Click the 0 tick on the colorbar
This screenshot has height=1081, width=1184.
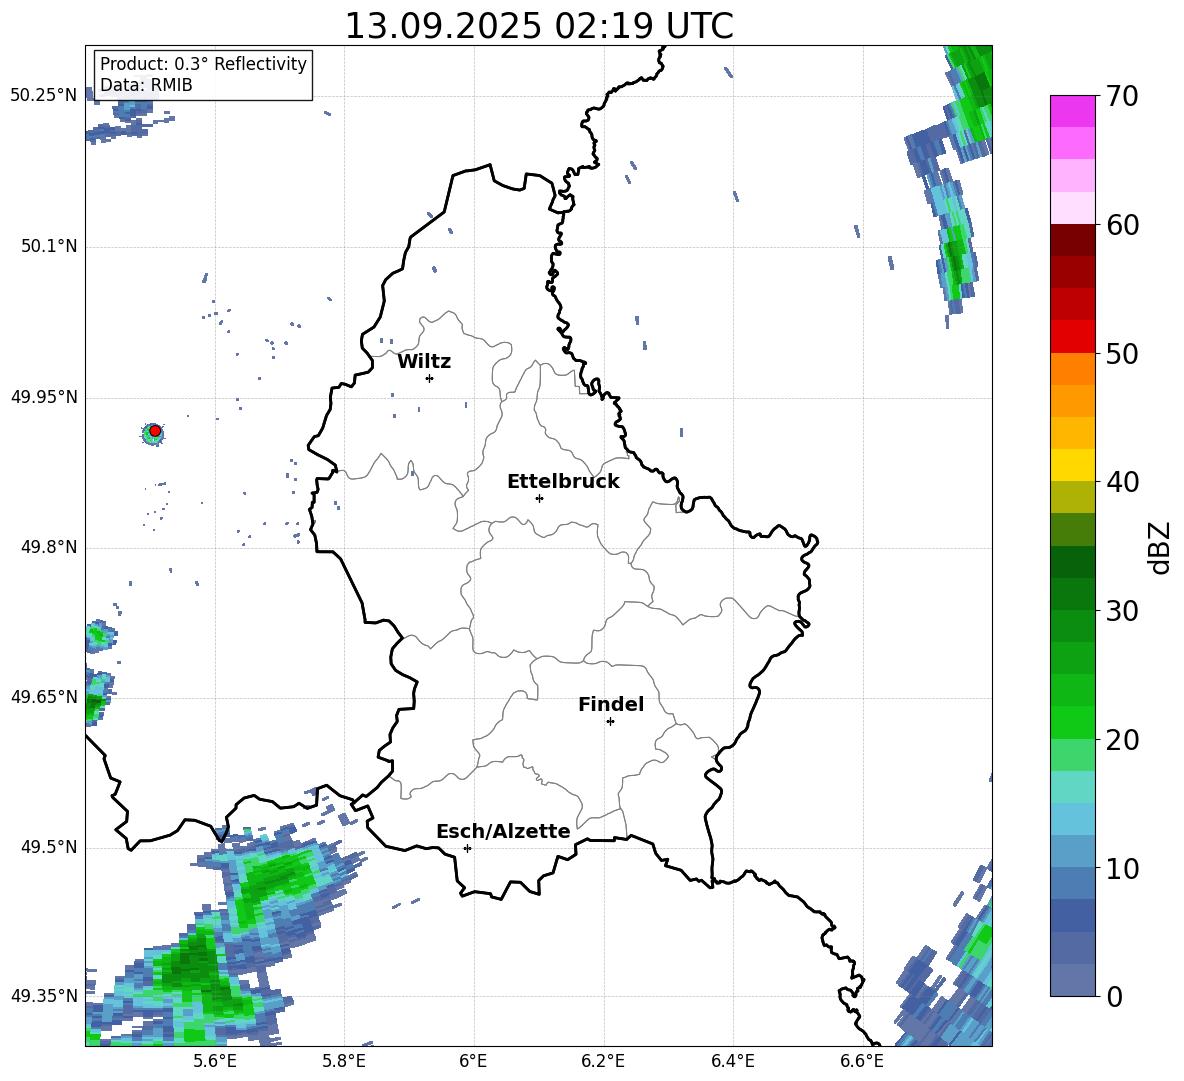1114,997
